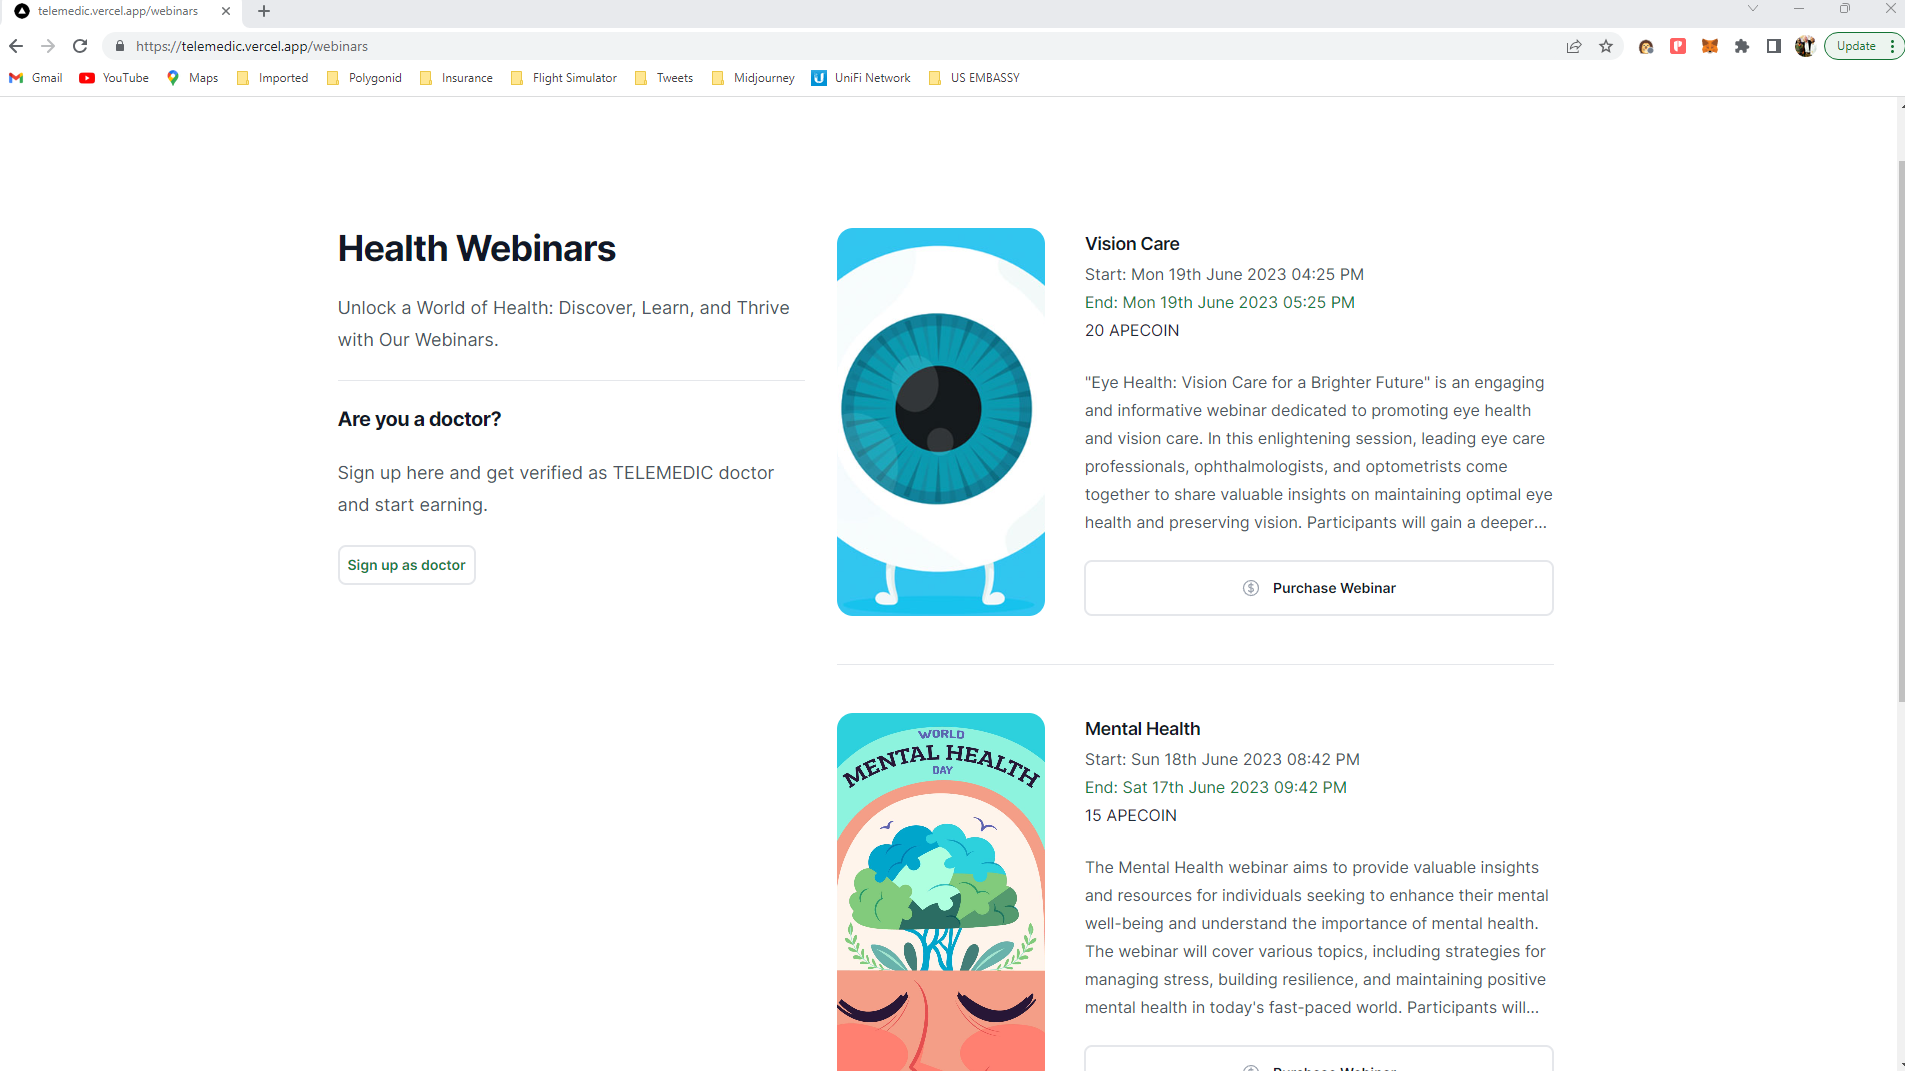
Task: Open the three-dot Chrome menu
Action: 1893,46
